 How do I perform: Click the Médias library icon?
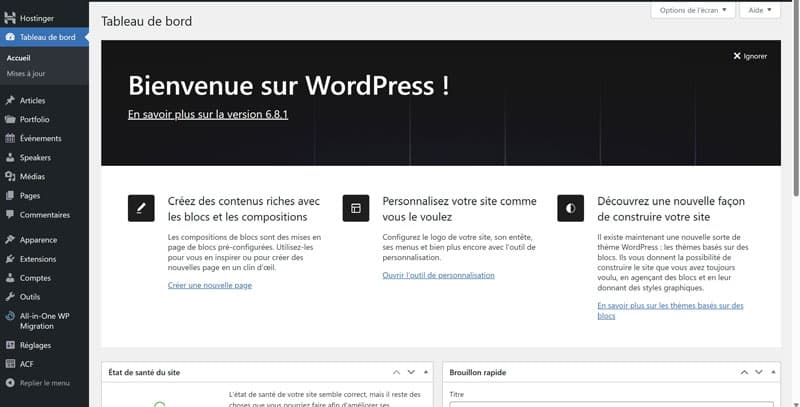pos(10,176)
